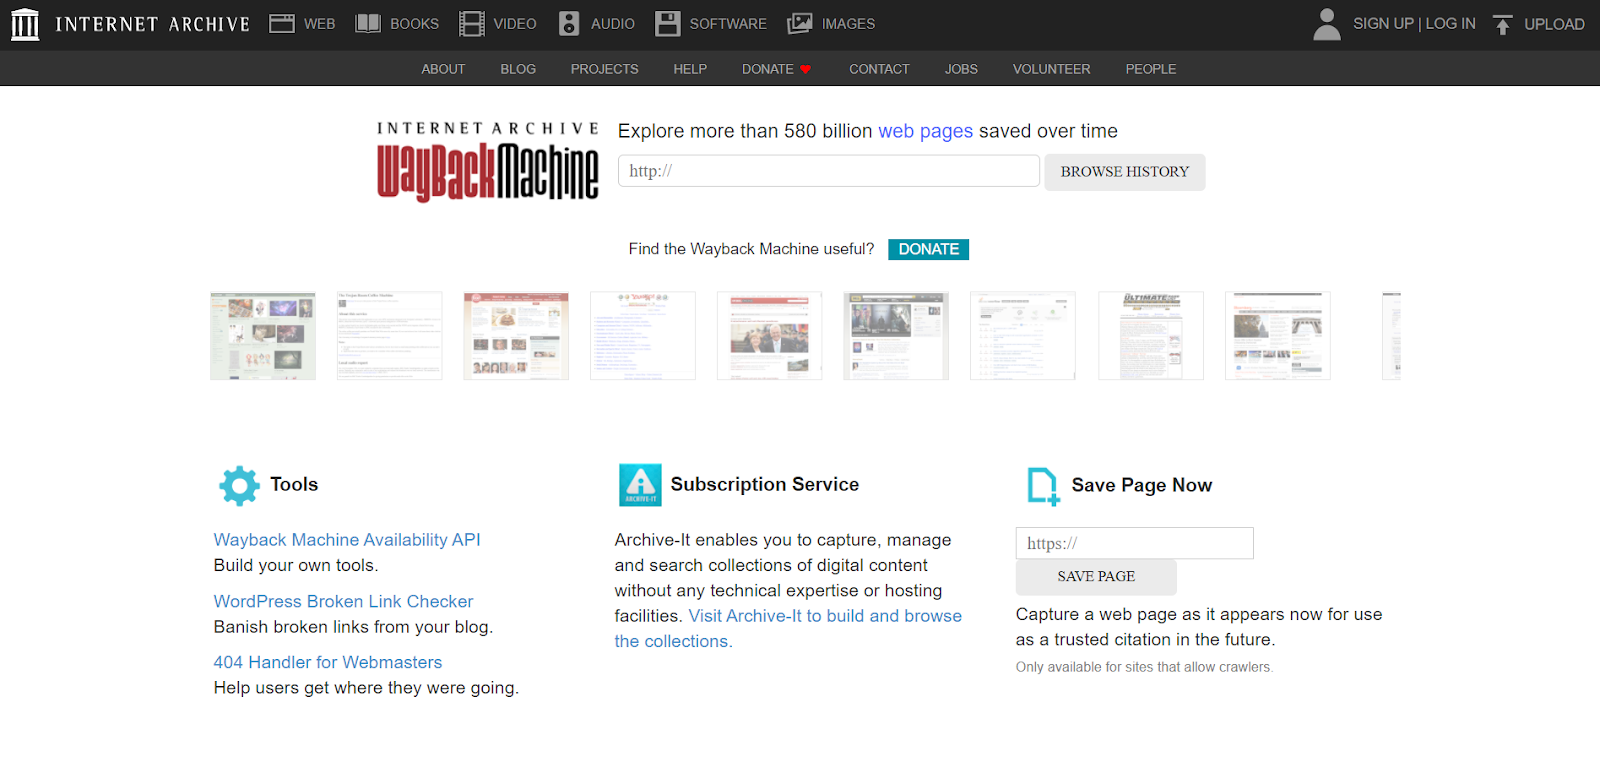Open the Books section via its book icon

click(368, 23)
